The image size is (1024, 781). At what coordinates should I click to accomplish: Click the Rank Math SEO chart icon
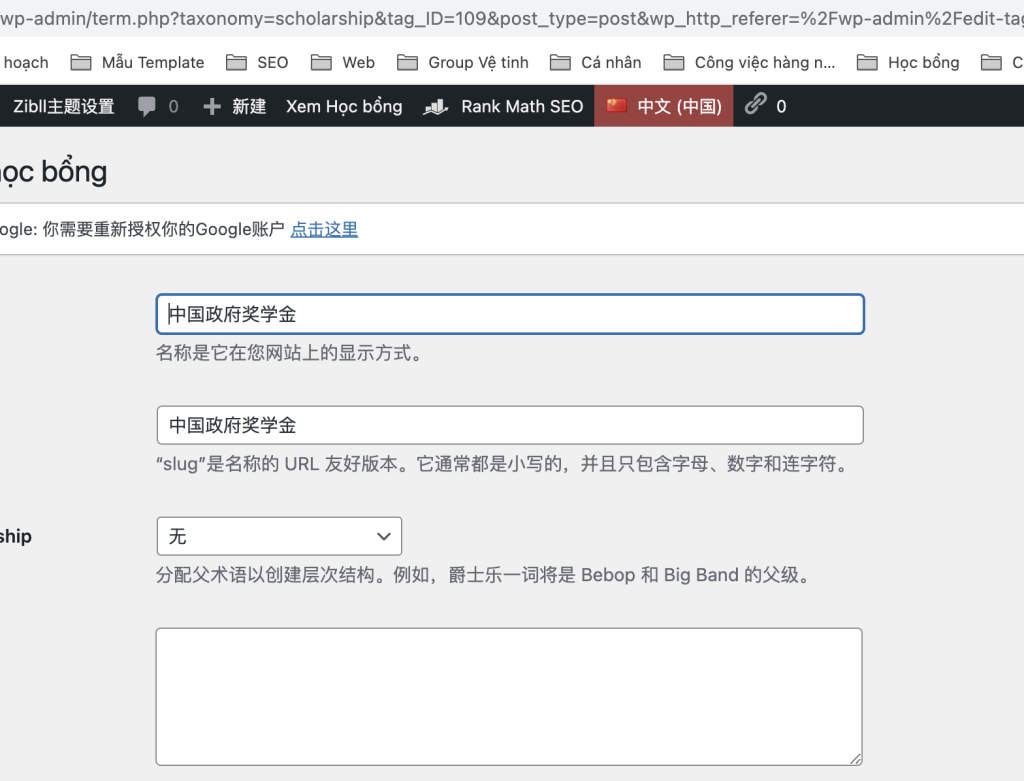(436, 106)
